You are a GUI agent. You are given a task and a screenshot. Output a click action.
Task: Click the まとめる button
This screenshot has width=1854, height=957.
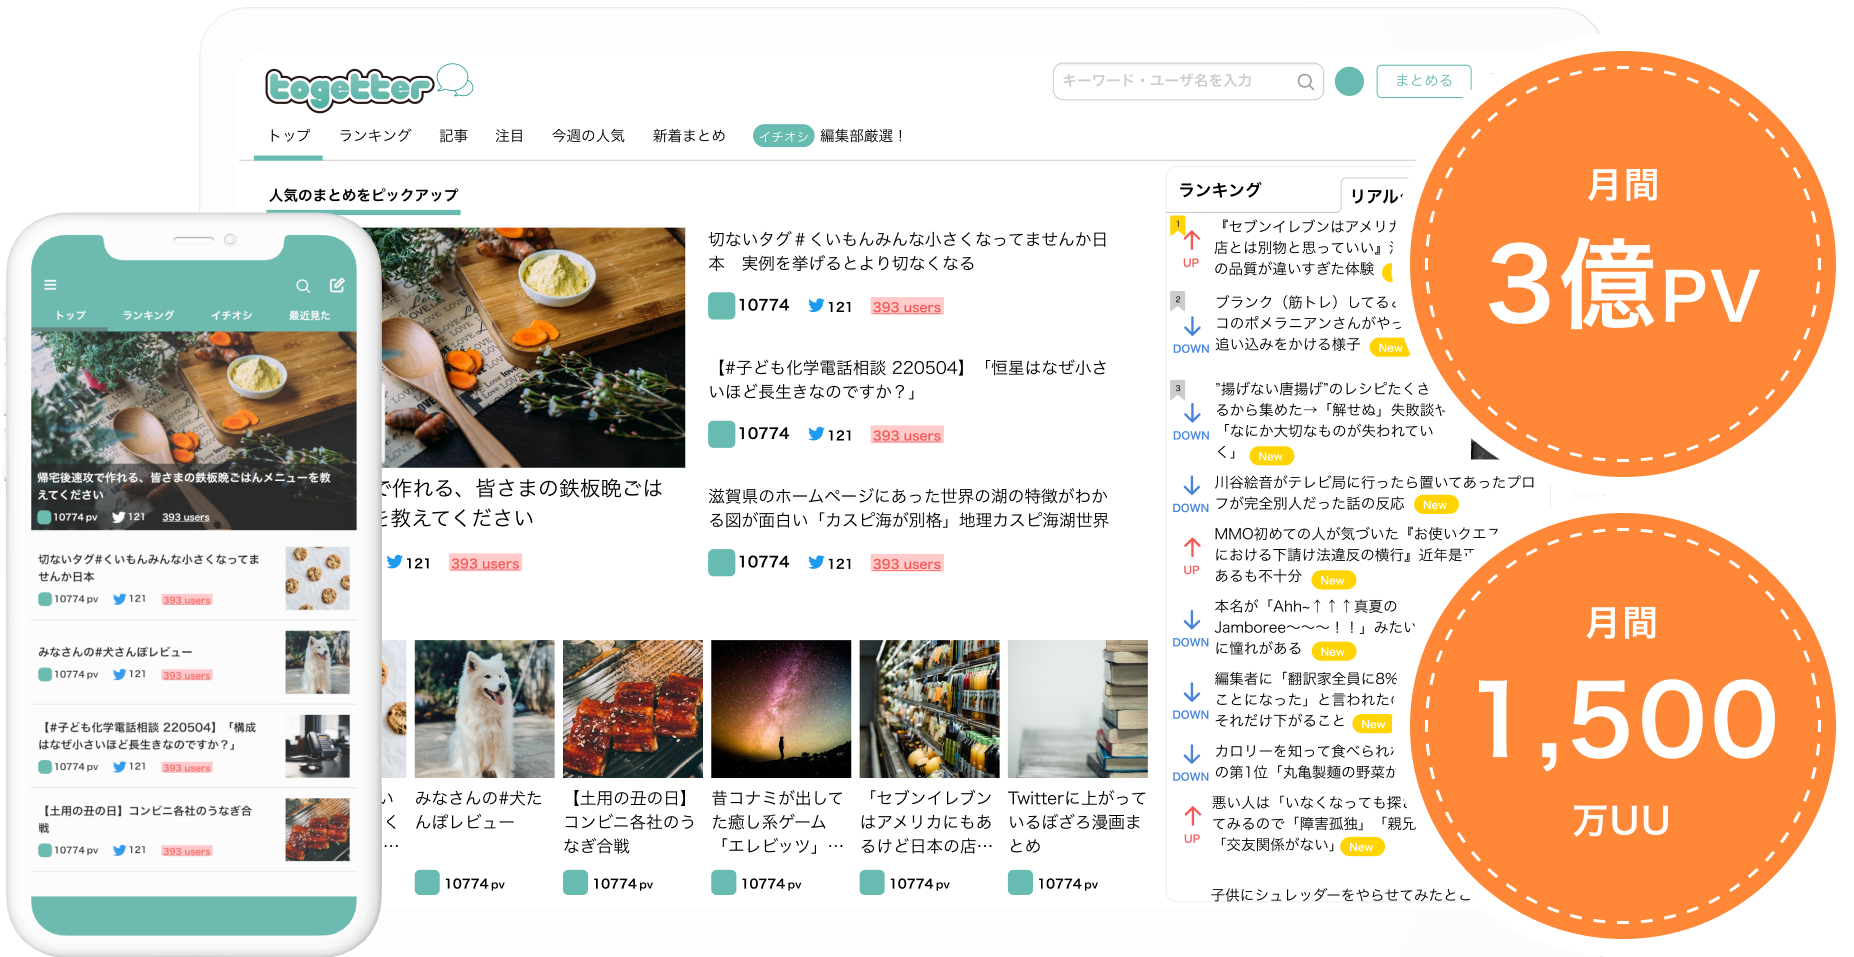point(1423,81)
